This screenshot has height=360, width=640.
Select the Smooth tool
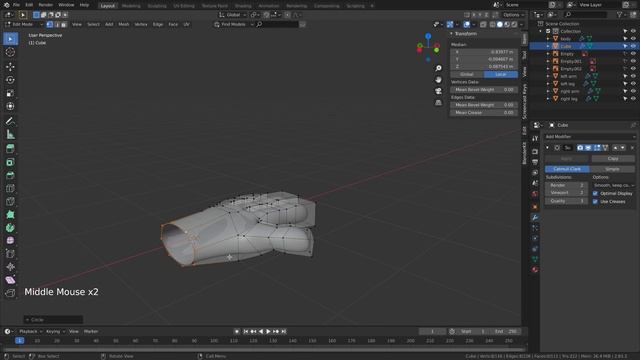click(10, 240)
